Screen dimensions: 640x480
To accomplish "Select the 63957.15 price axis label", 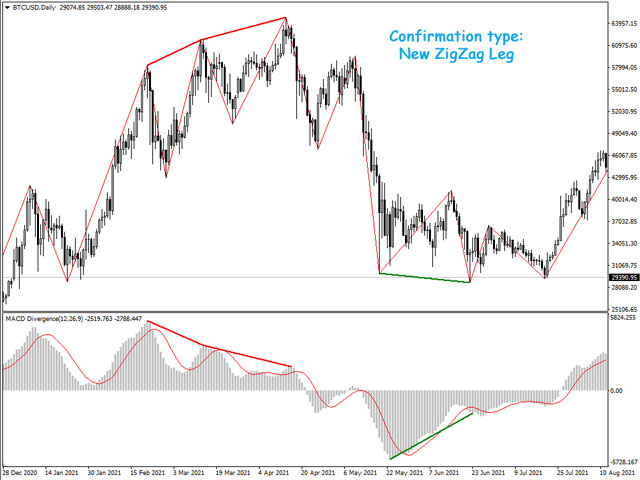I will 624,23.
